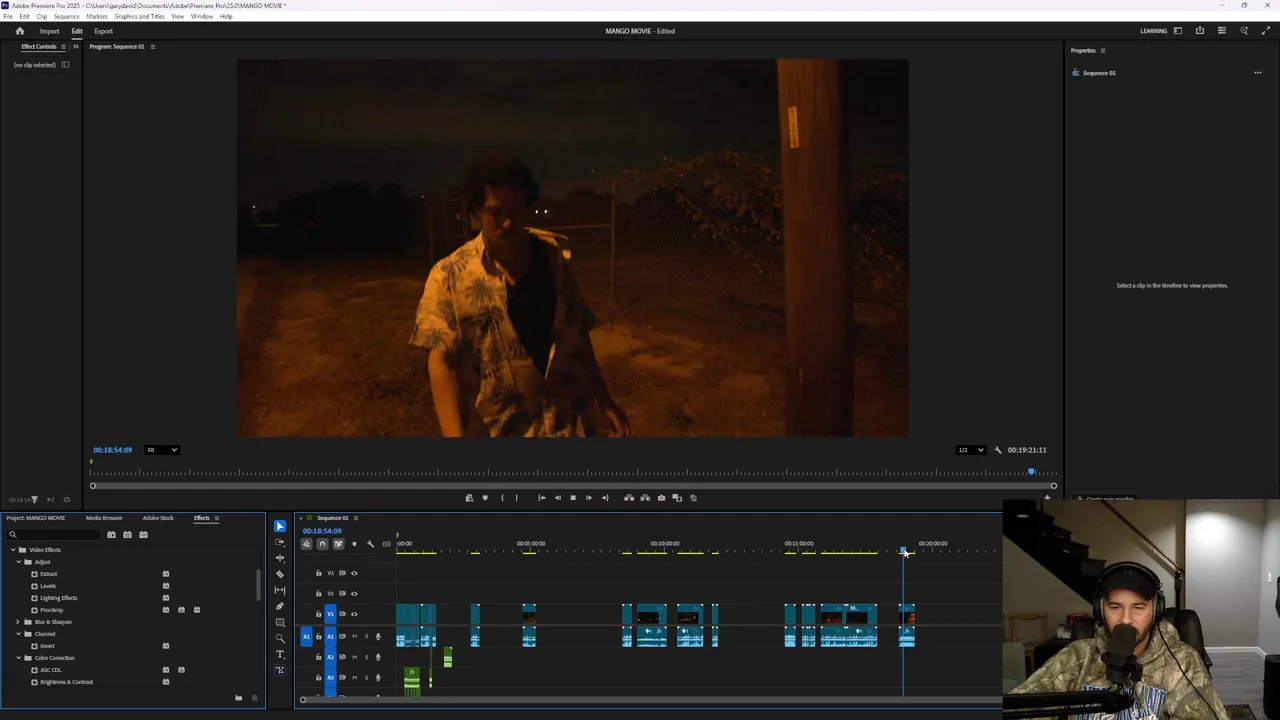Click the Extract button in program monitor

(x=645, y=498)
